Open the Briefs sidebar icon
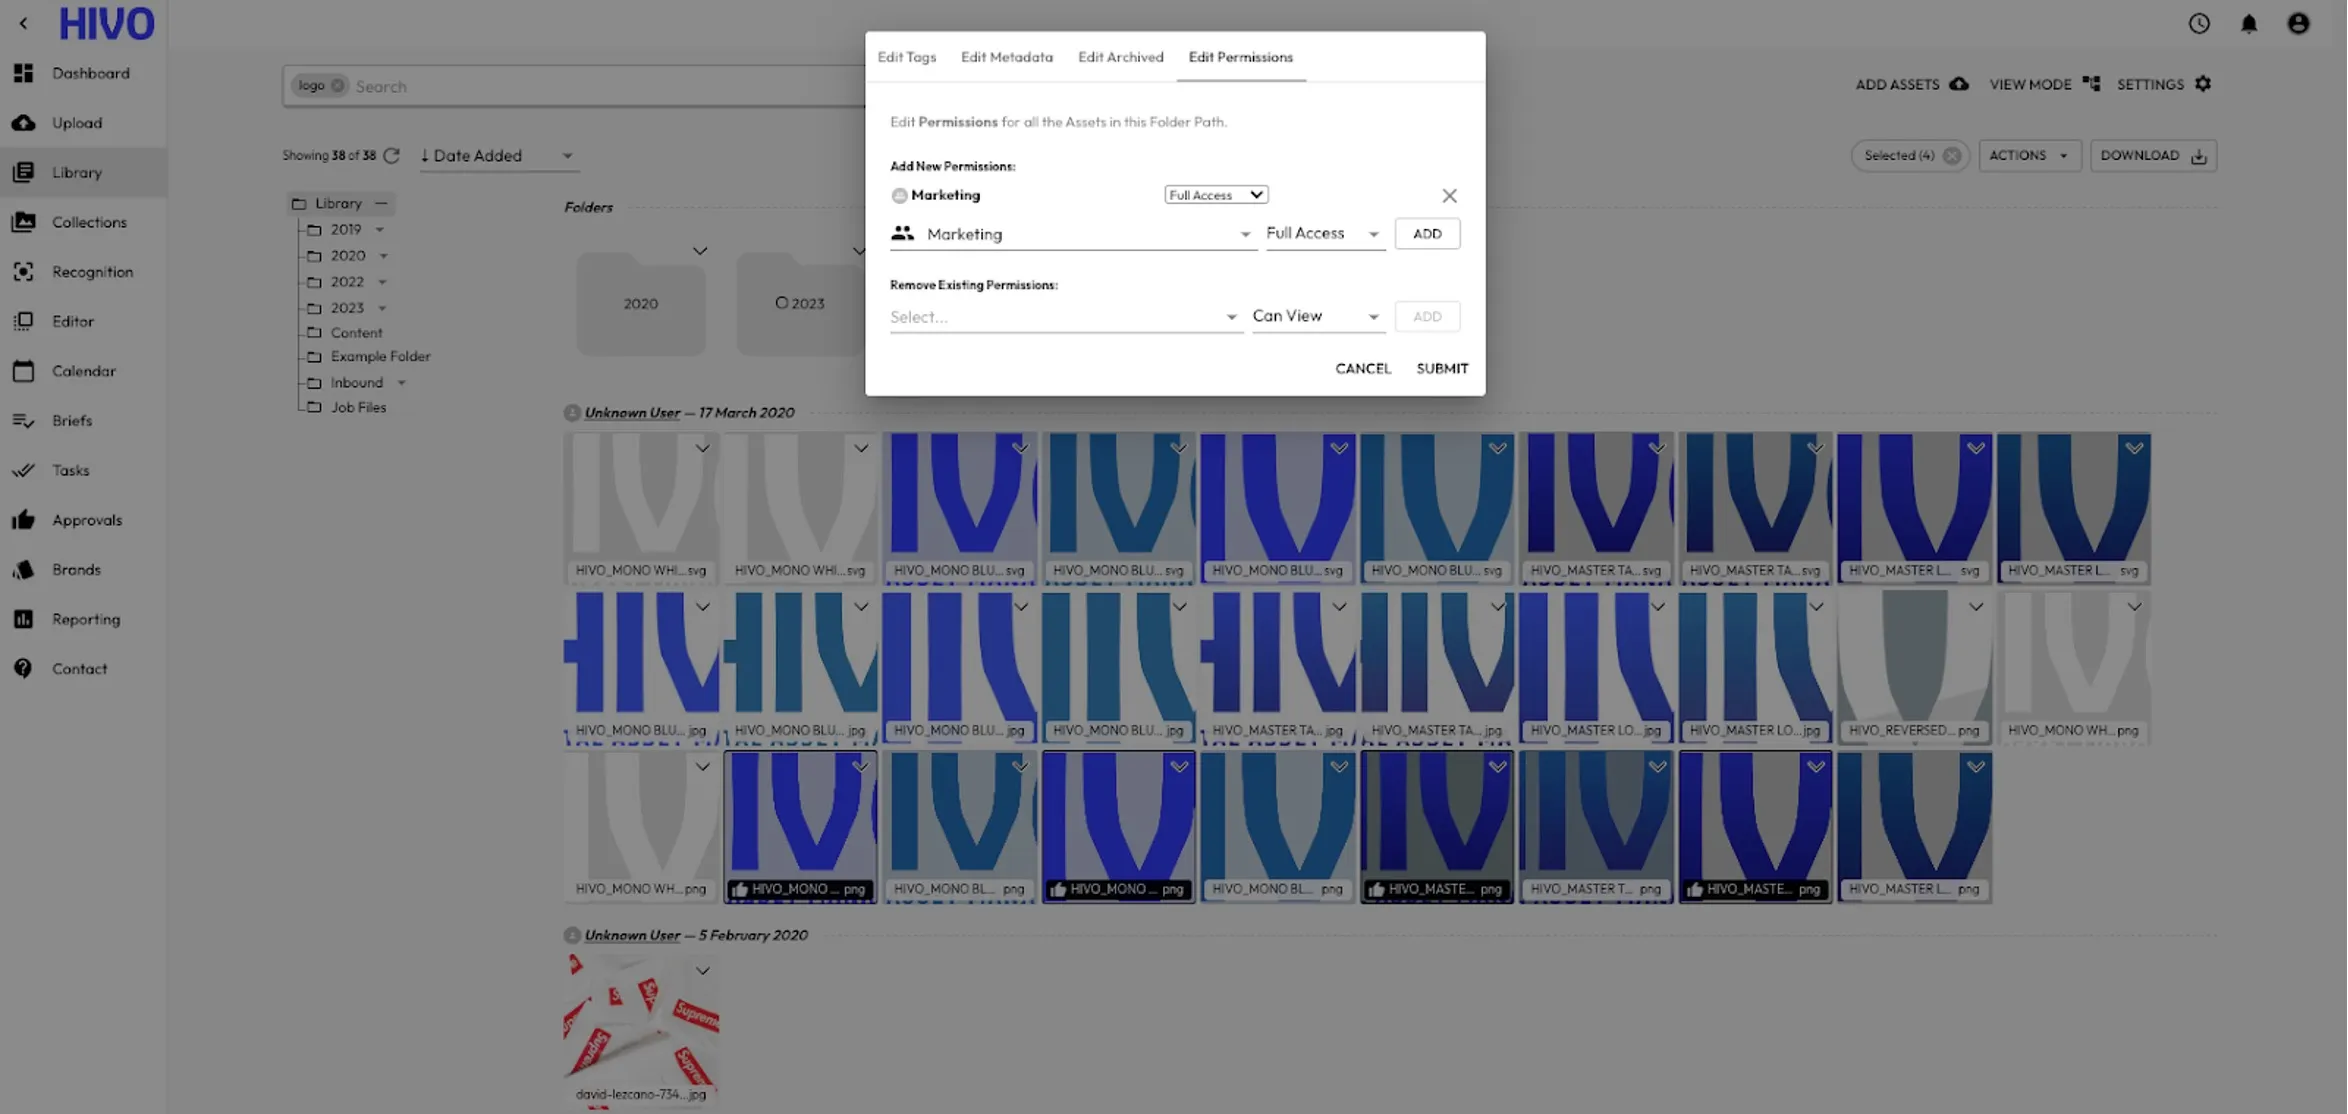This screenshot has height=1114, width=2348. tap(23, 421)
